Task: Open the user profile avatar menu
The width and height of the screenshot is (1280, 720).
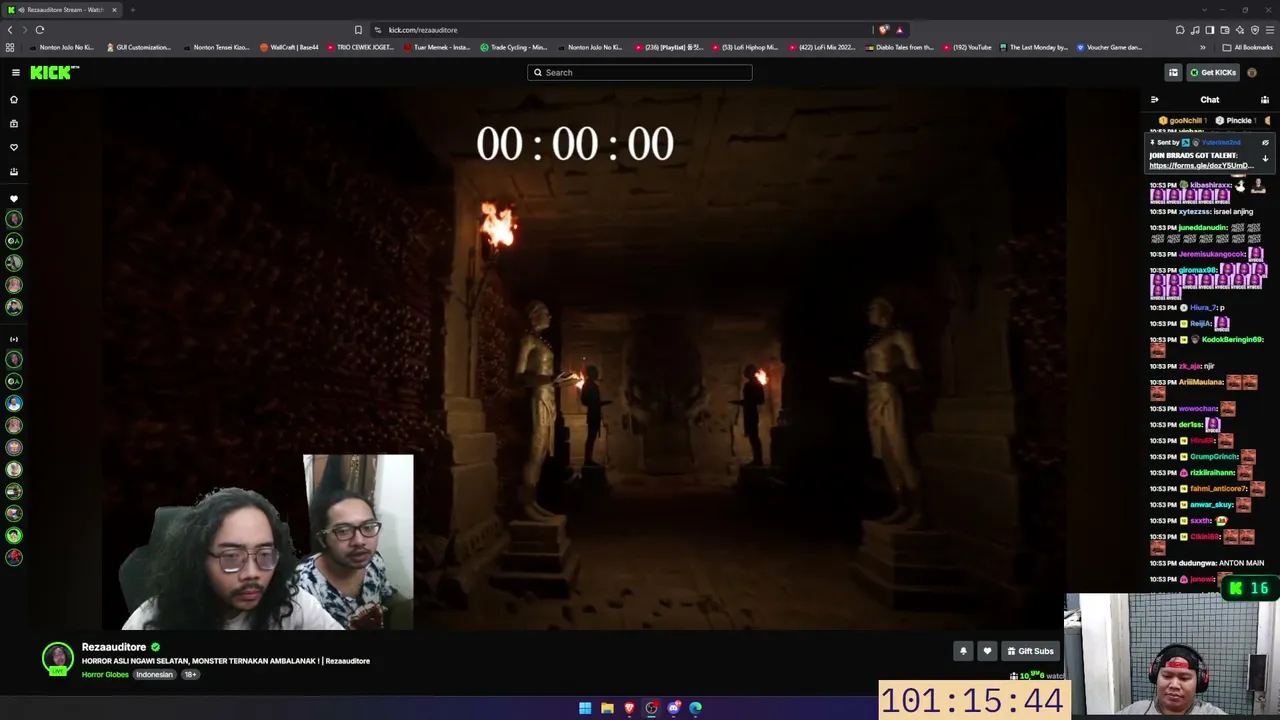Action: (x=1252, y=72)
